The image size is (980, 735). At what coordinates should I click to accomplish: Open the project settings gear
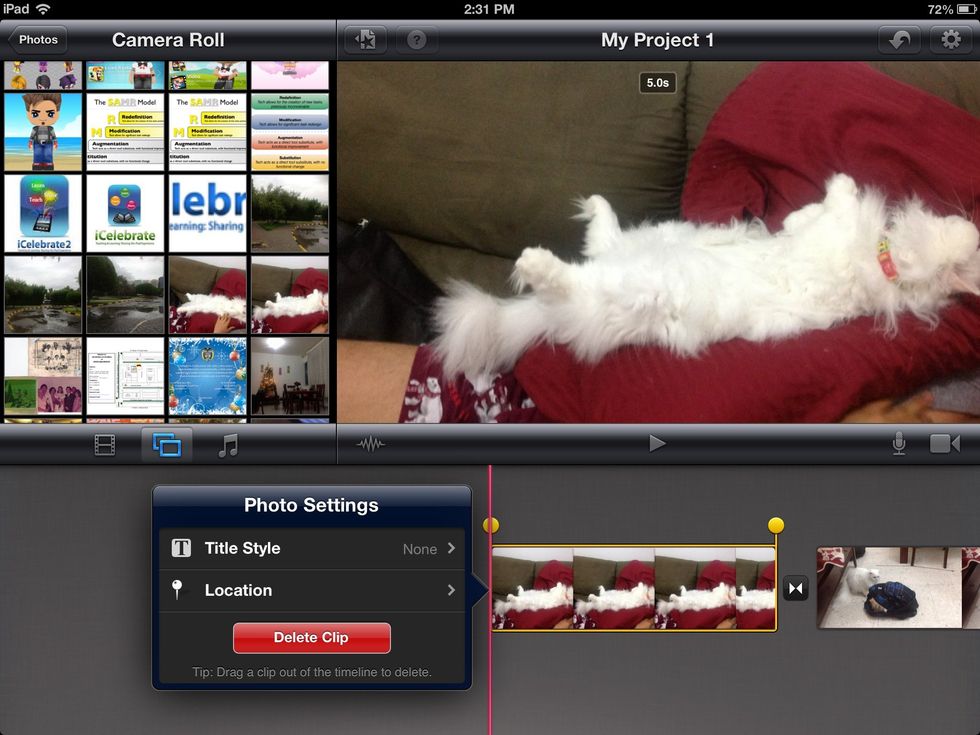coord(951,40)
